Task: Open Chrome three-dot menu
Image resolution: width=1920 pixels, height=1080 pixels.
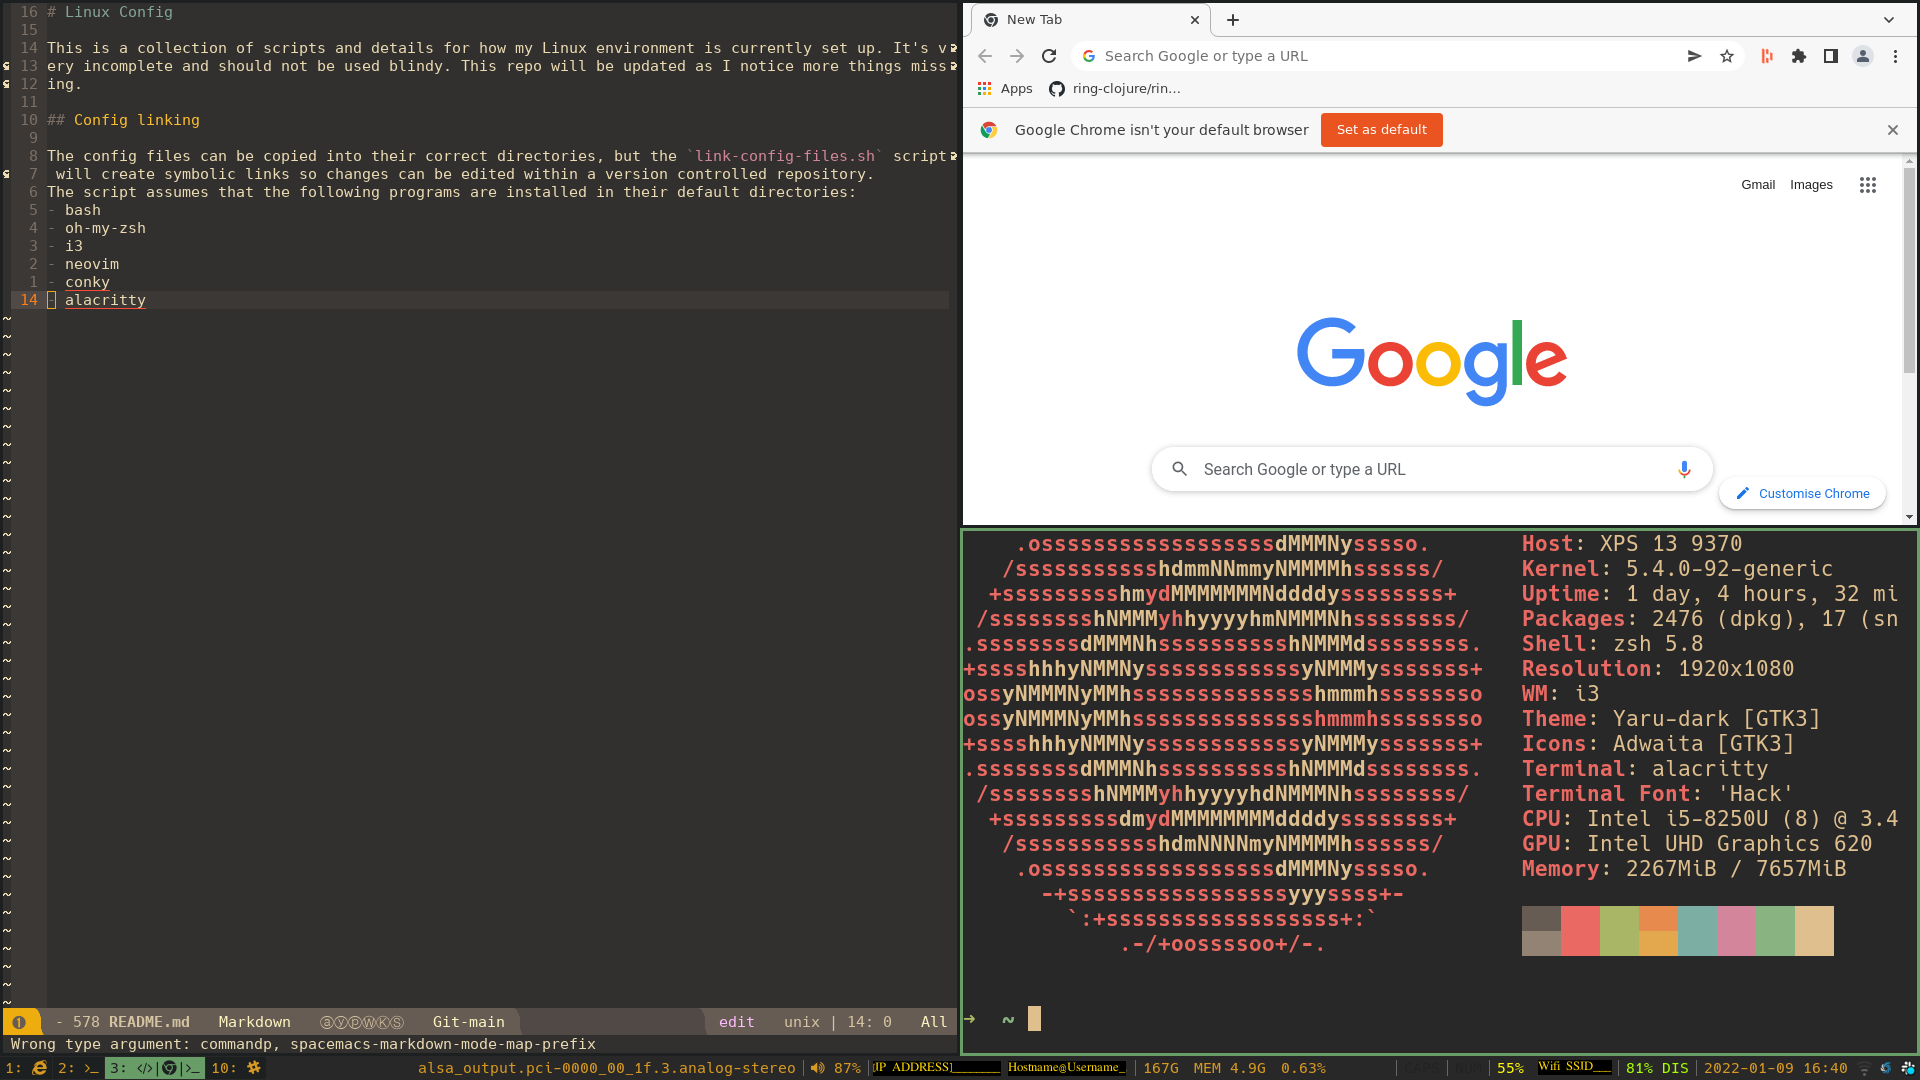Action: coord(1895,57)
